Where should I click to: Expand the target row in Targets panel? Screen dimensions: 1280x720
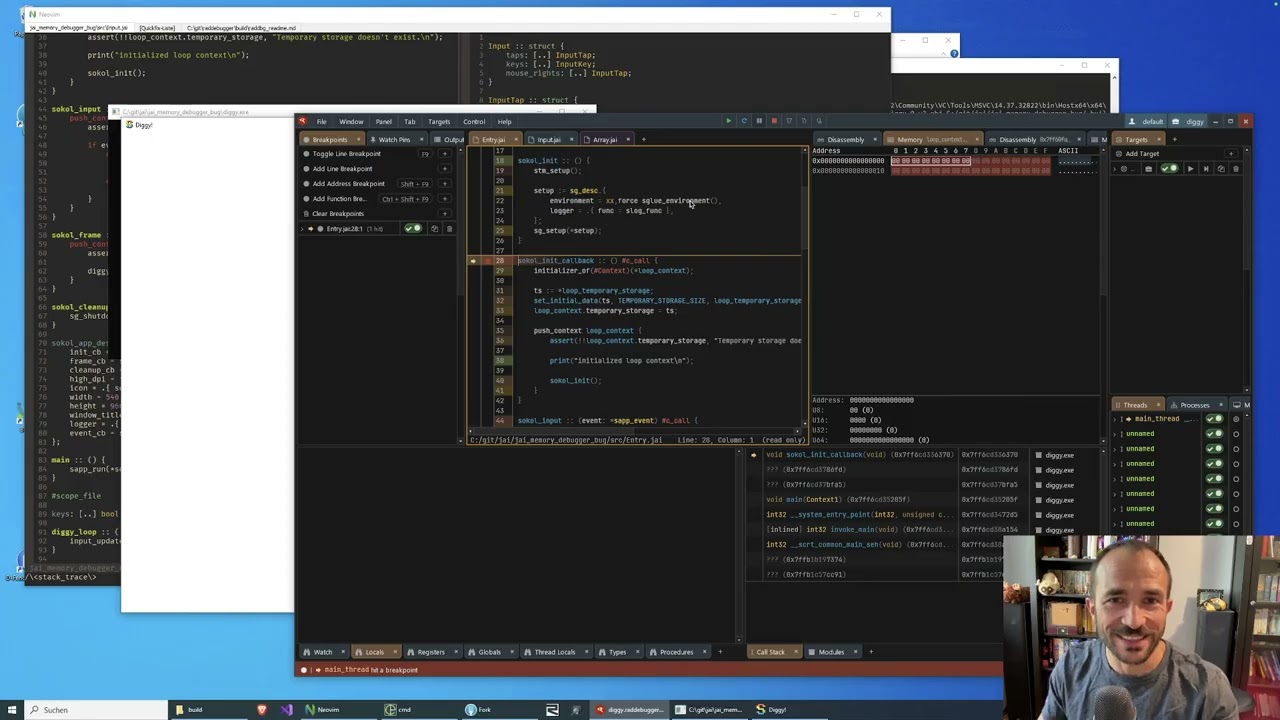coord(1114,169)
